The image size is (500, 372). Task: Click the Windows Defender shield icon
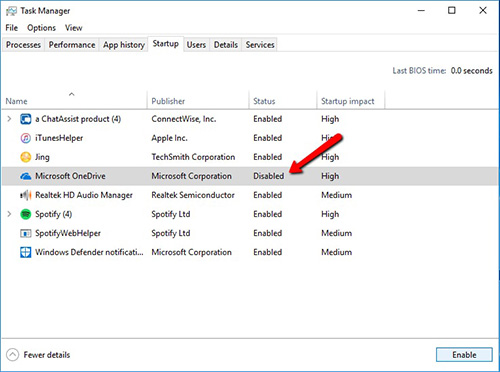click(26, 252)
